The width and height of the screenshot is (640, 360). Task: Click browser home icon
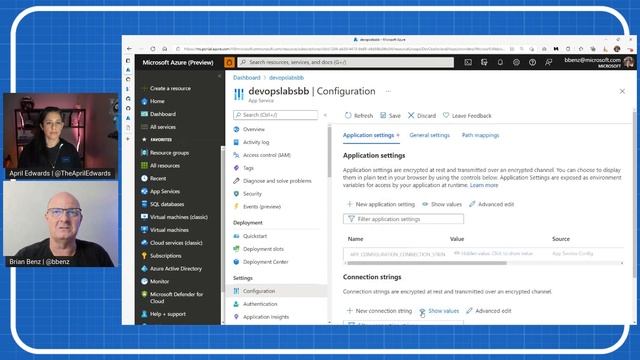(x=164, y=49)
